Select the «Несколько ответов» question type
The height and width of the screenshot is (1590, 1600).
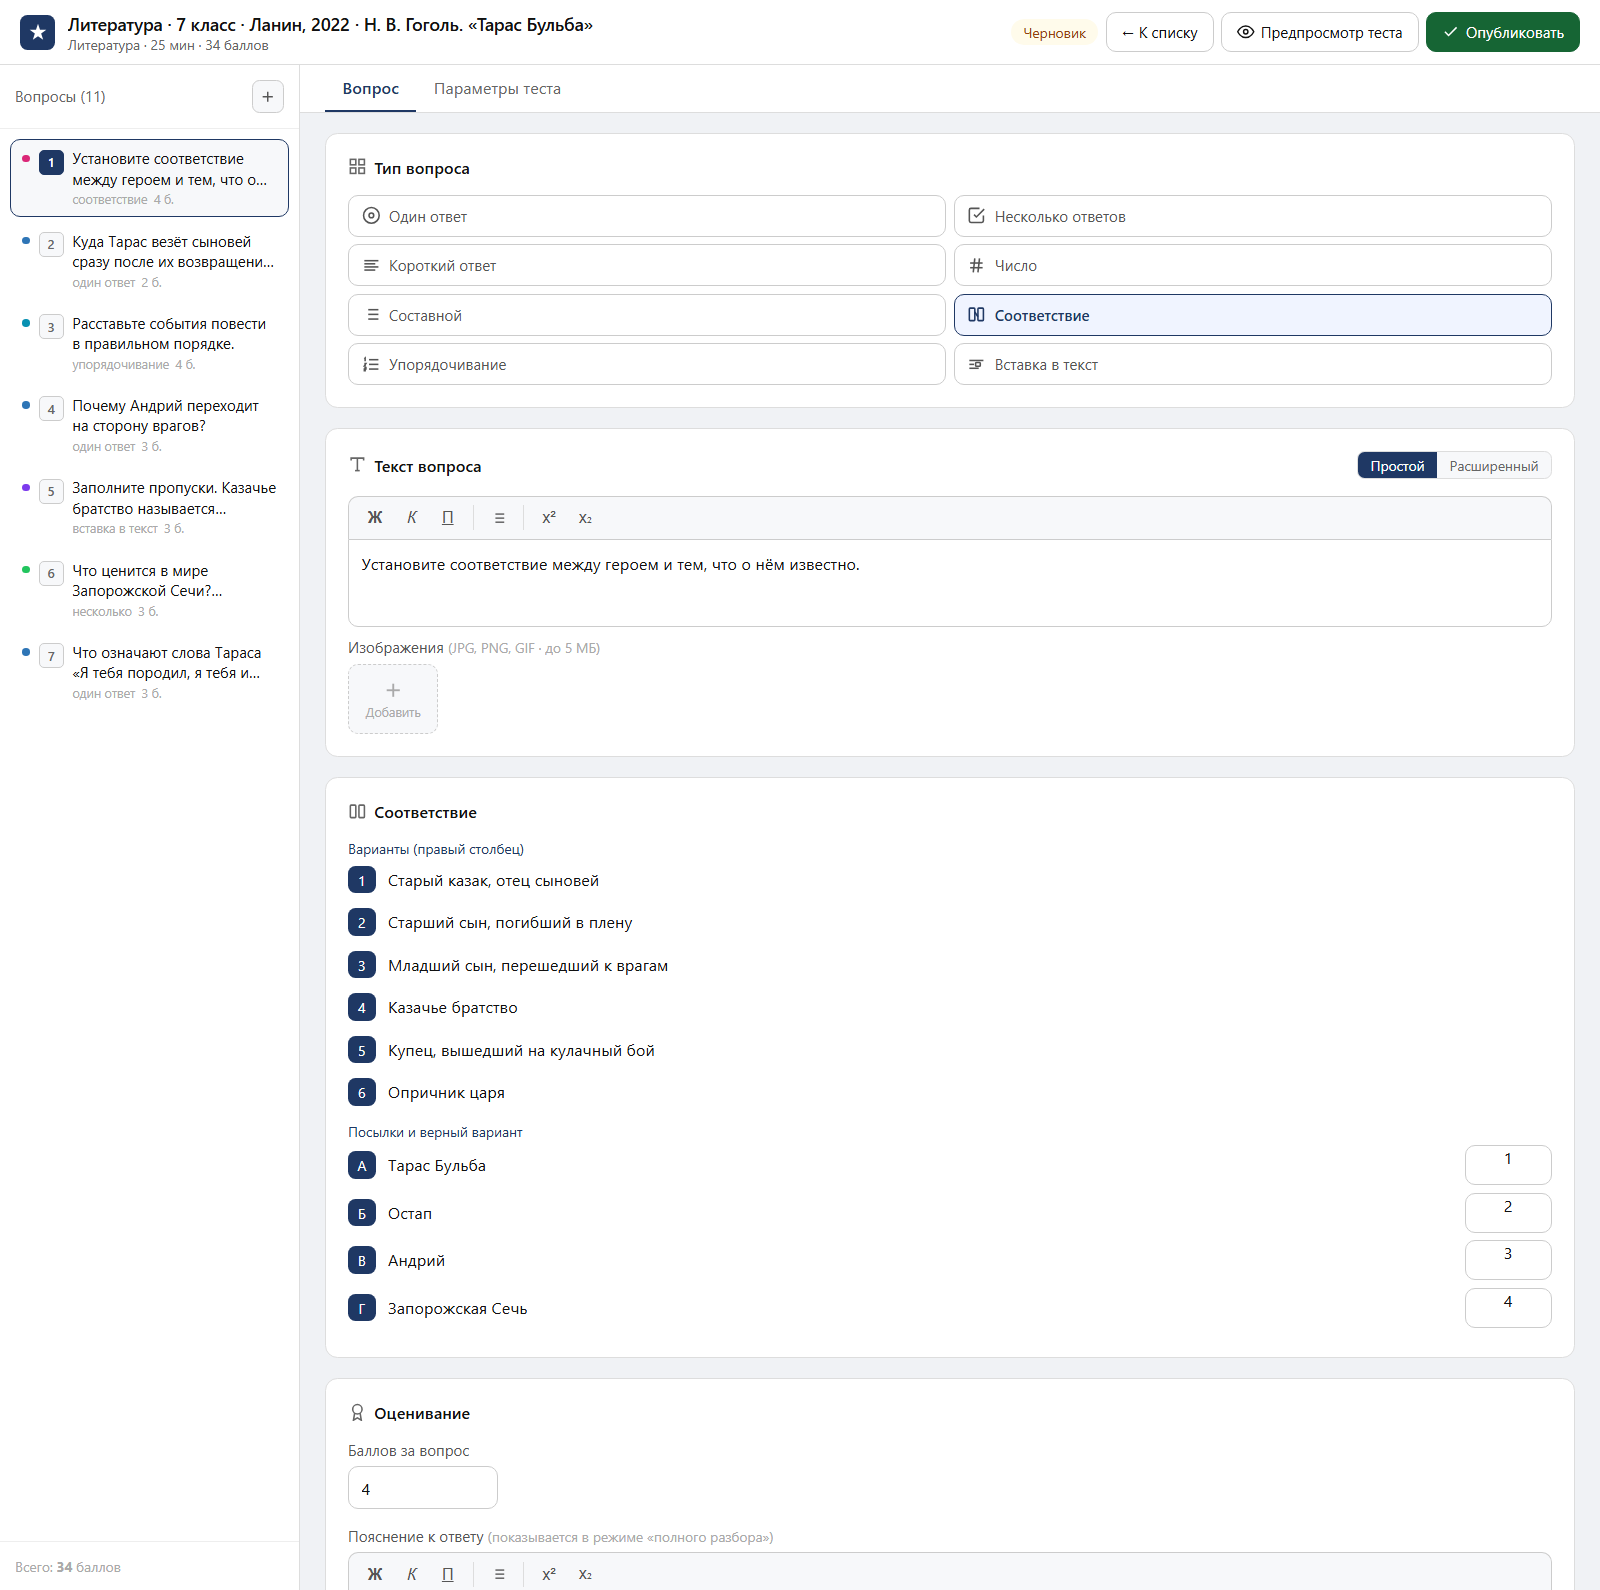pyautogui.click(x=1252, y=216)
